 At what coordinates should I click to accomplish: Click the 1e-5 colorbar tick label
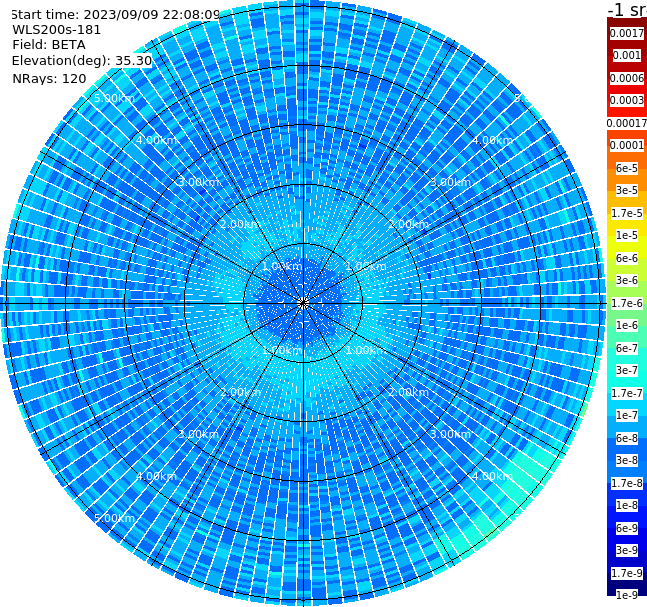627,235
